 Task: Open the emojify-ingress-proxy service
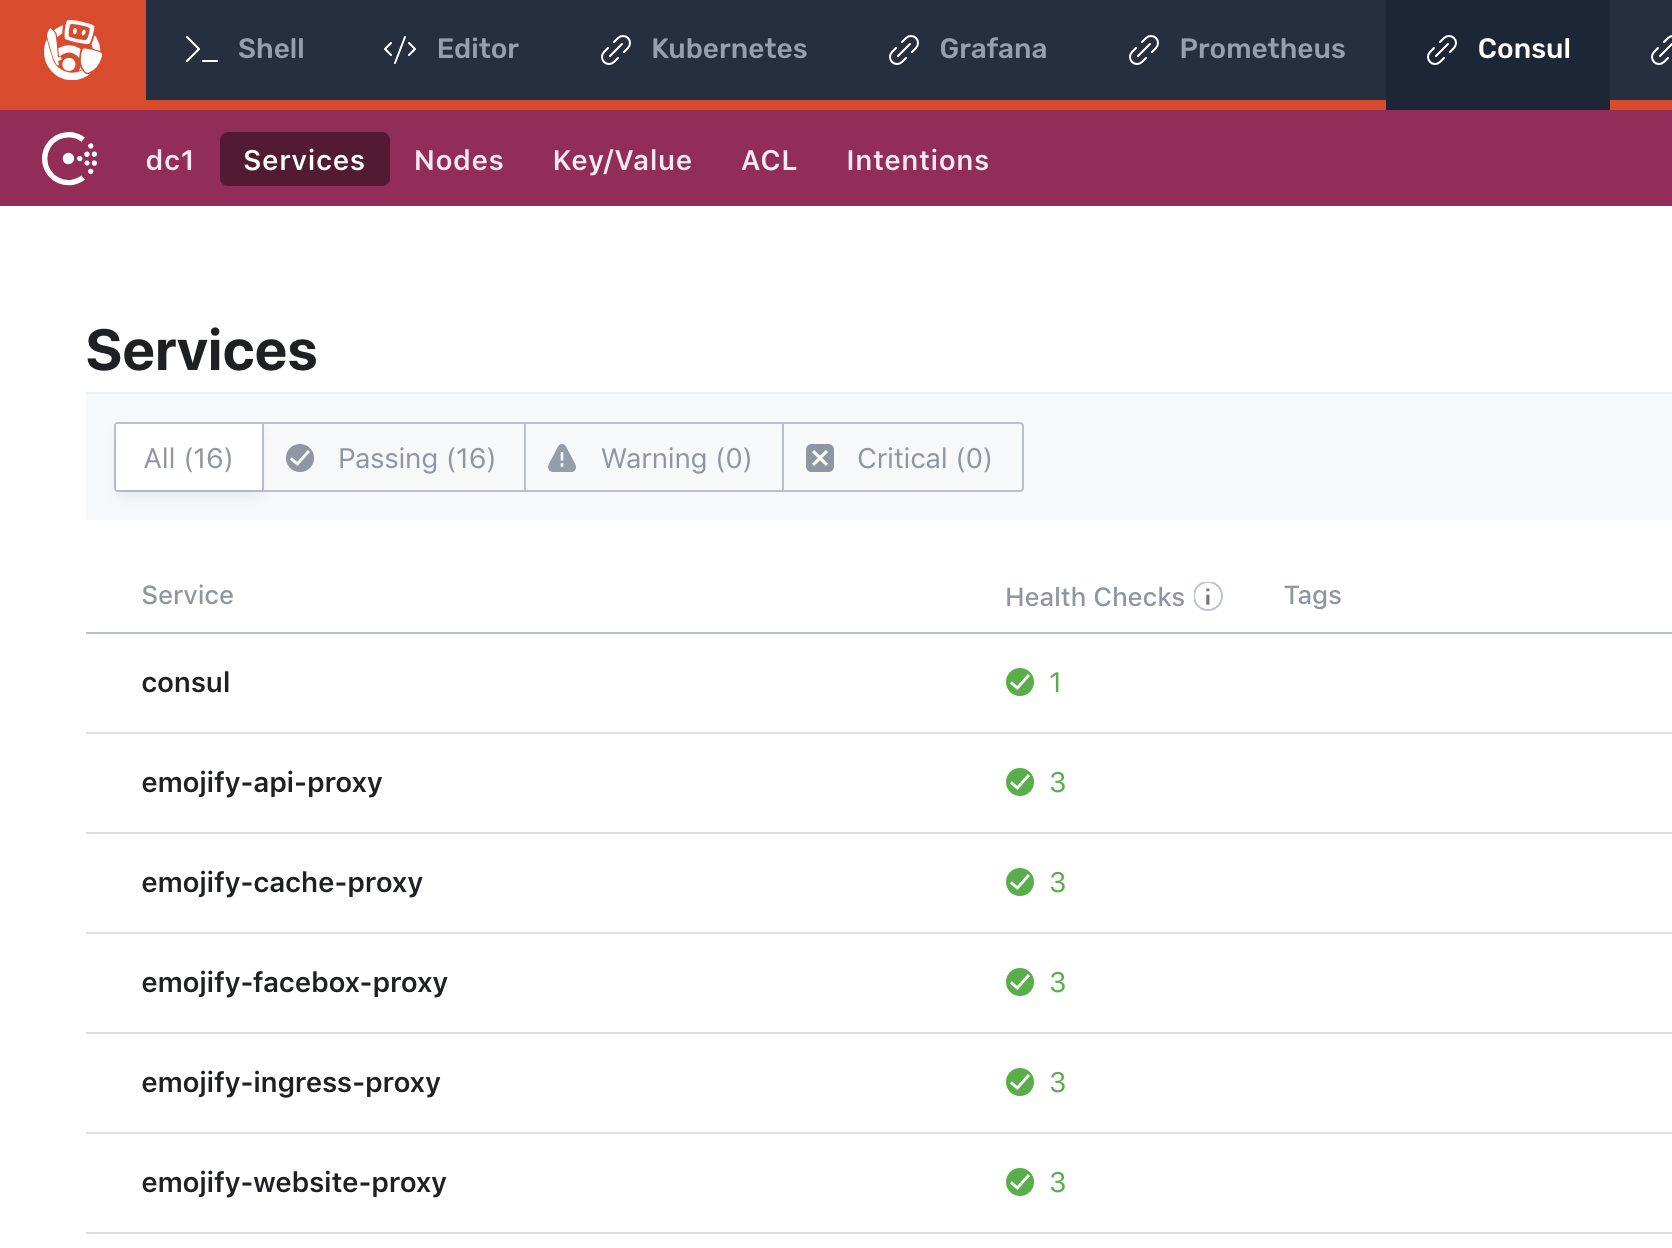tap(291, 1082)
